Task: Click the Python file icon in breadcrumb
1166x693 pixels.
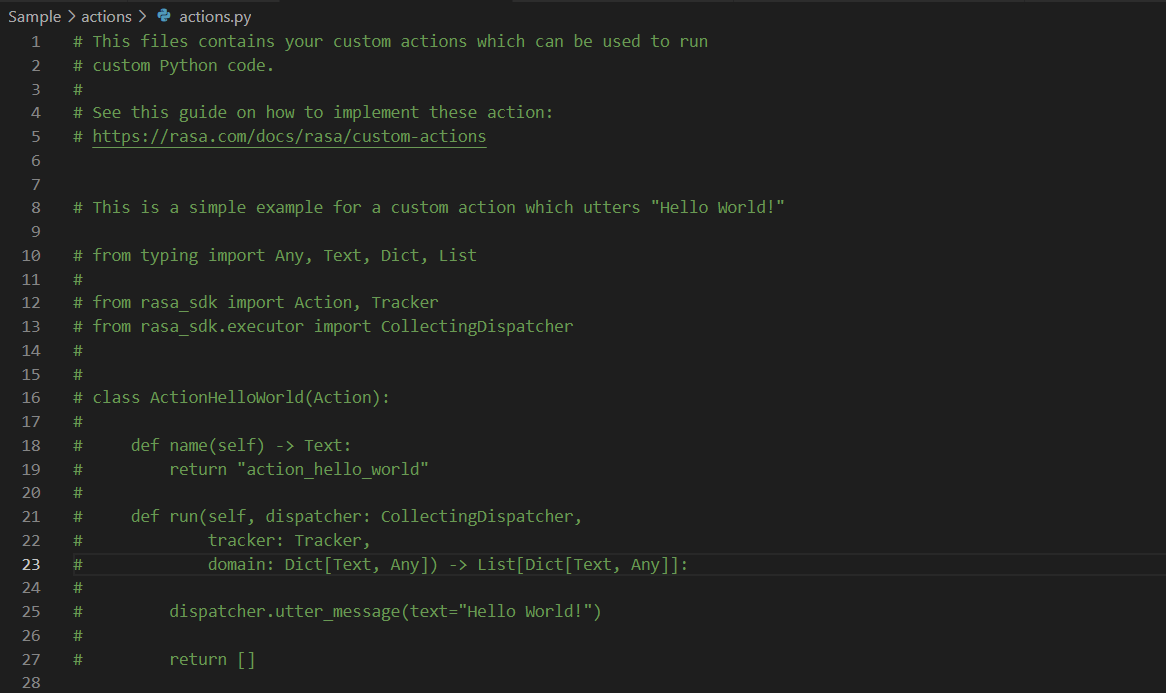Action: click(164, 16)
